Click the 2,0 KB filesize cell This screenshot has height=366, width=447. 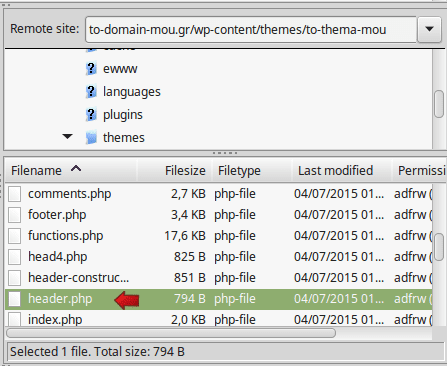(x=188, y=320)
